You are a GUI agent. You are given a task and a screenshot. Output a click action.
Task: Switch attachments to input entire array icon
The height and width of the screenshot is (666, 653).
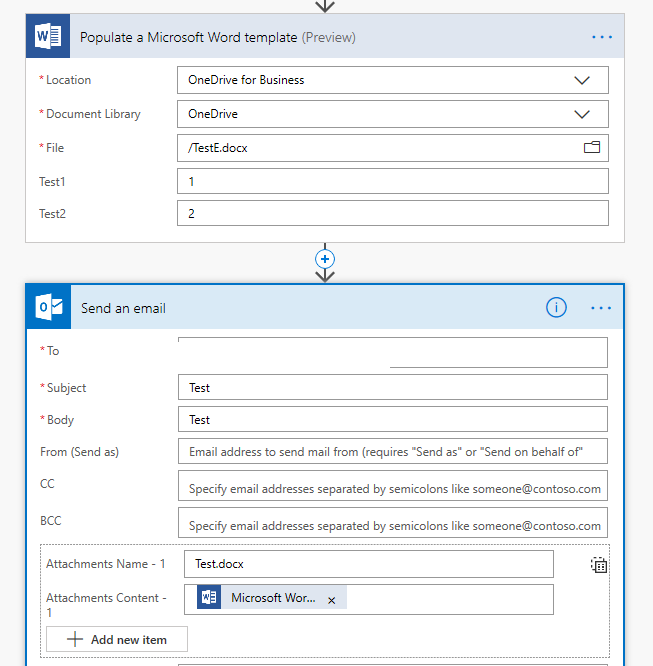click(x=599, y=565)
